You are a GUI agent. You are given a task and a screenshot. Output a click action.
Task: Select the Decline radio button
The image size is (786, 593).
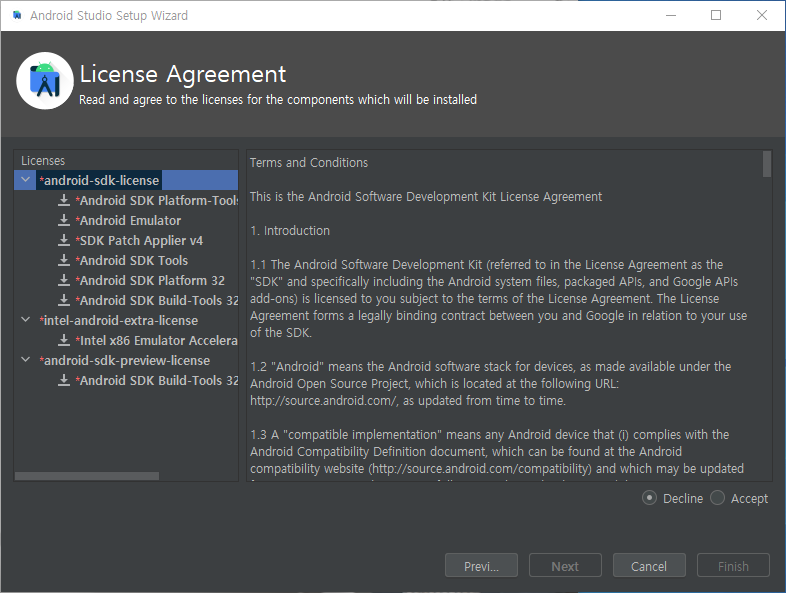[649, 498]
